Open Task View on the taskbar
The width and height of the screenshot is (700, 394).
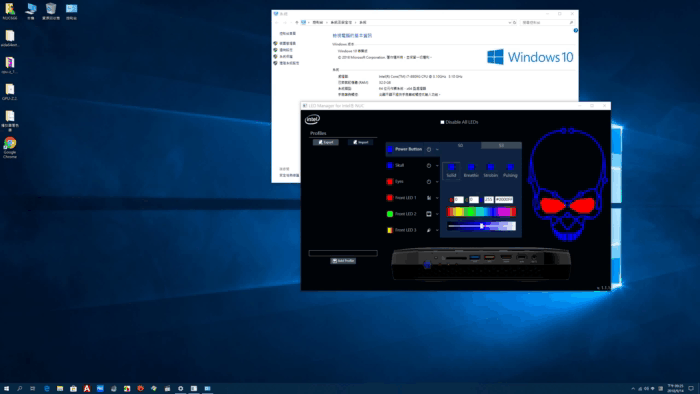pos(33,389)
